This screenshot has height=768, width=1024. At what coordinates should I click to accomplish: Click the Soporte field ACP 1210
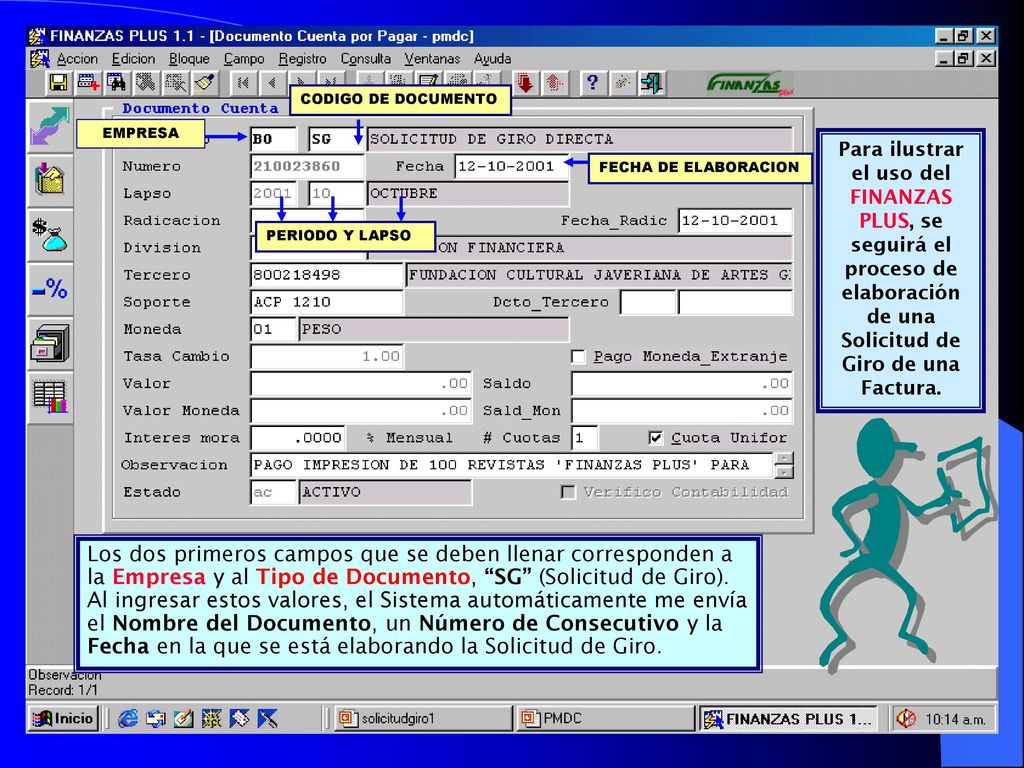click(327, 302)
